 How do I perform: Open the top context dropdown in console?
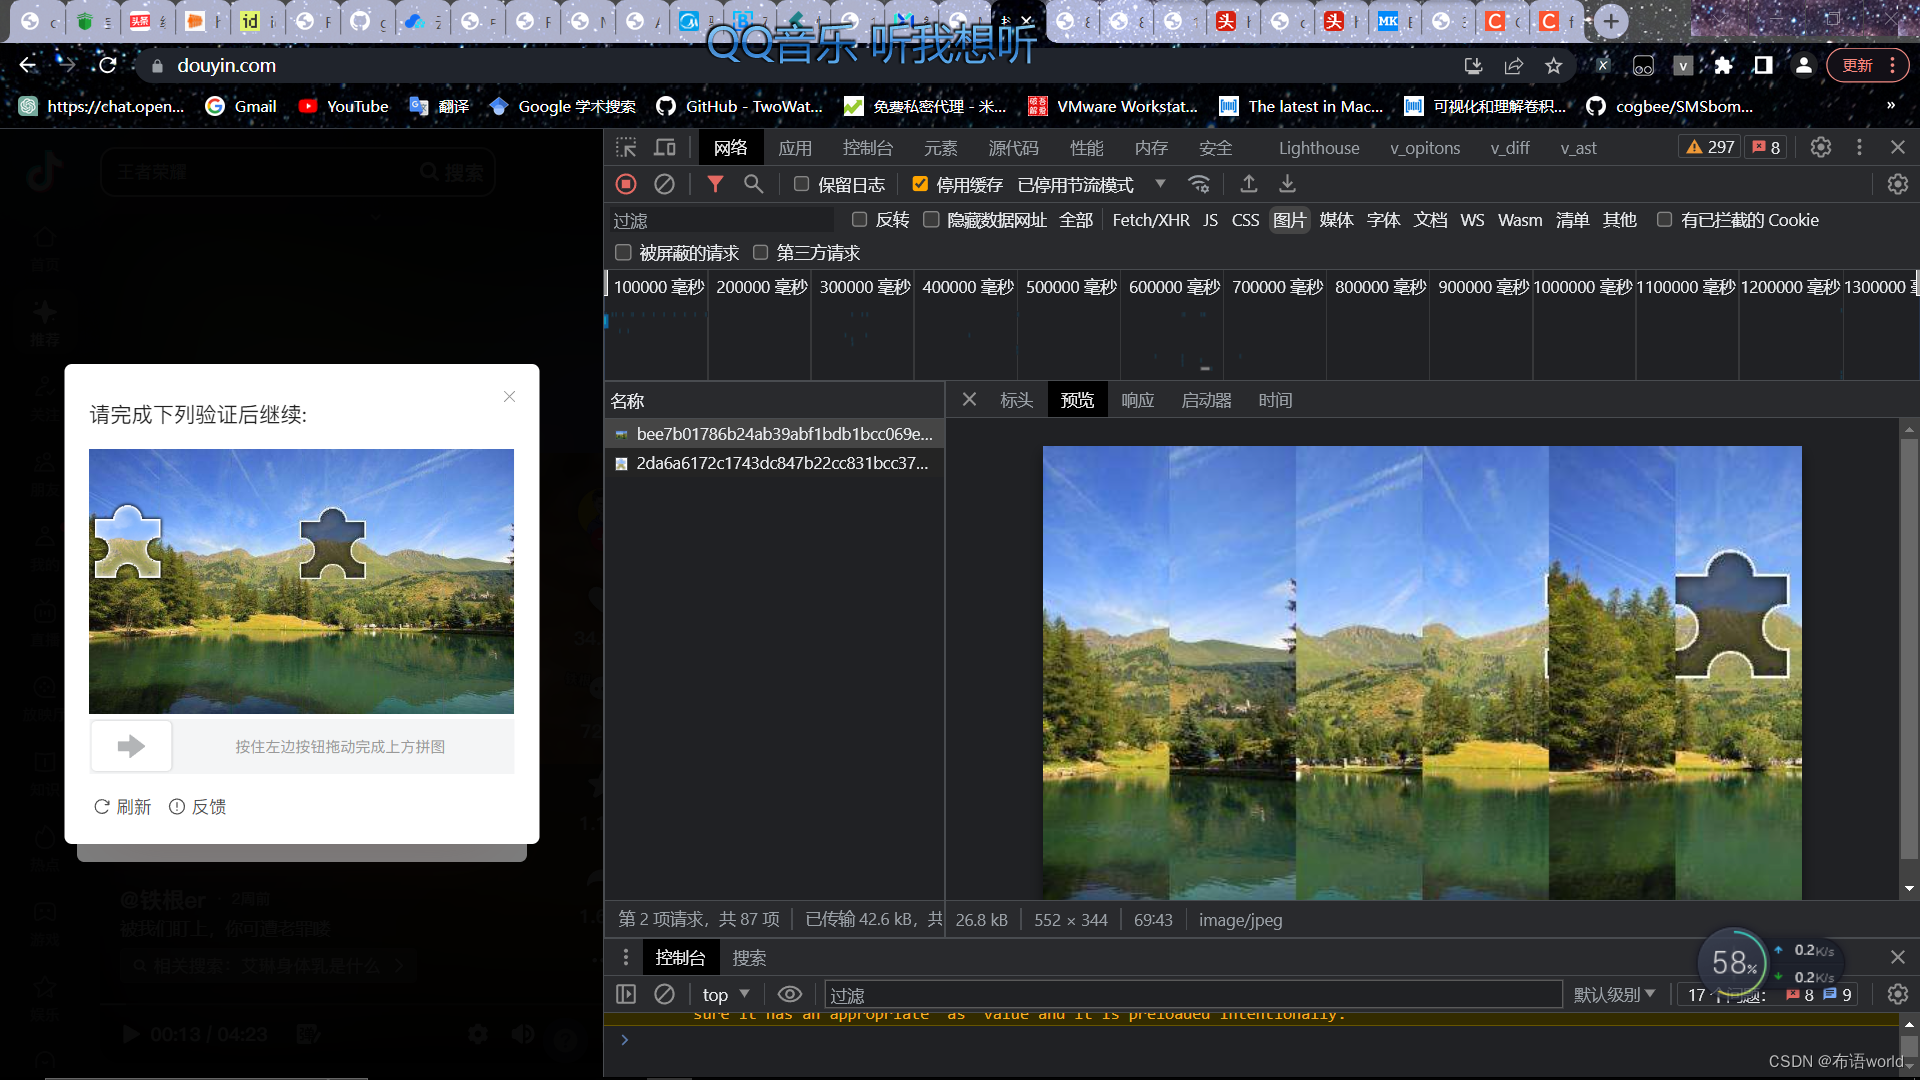pyautogui.click(x=725, y=995)
